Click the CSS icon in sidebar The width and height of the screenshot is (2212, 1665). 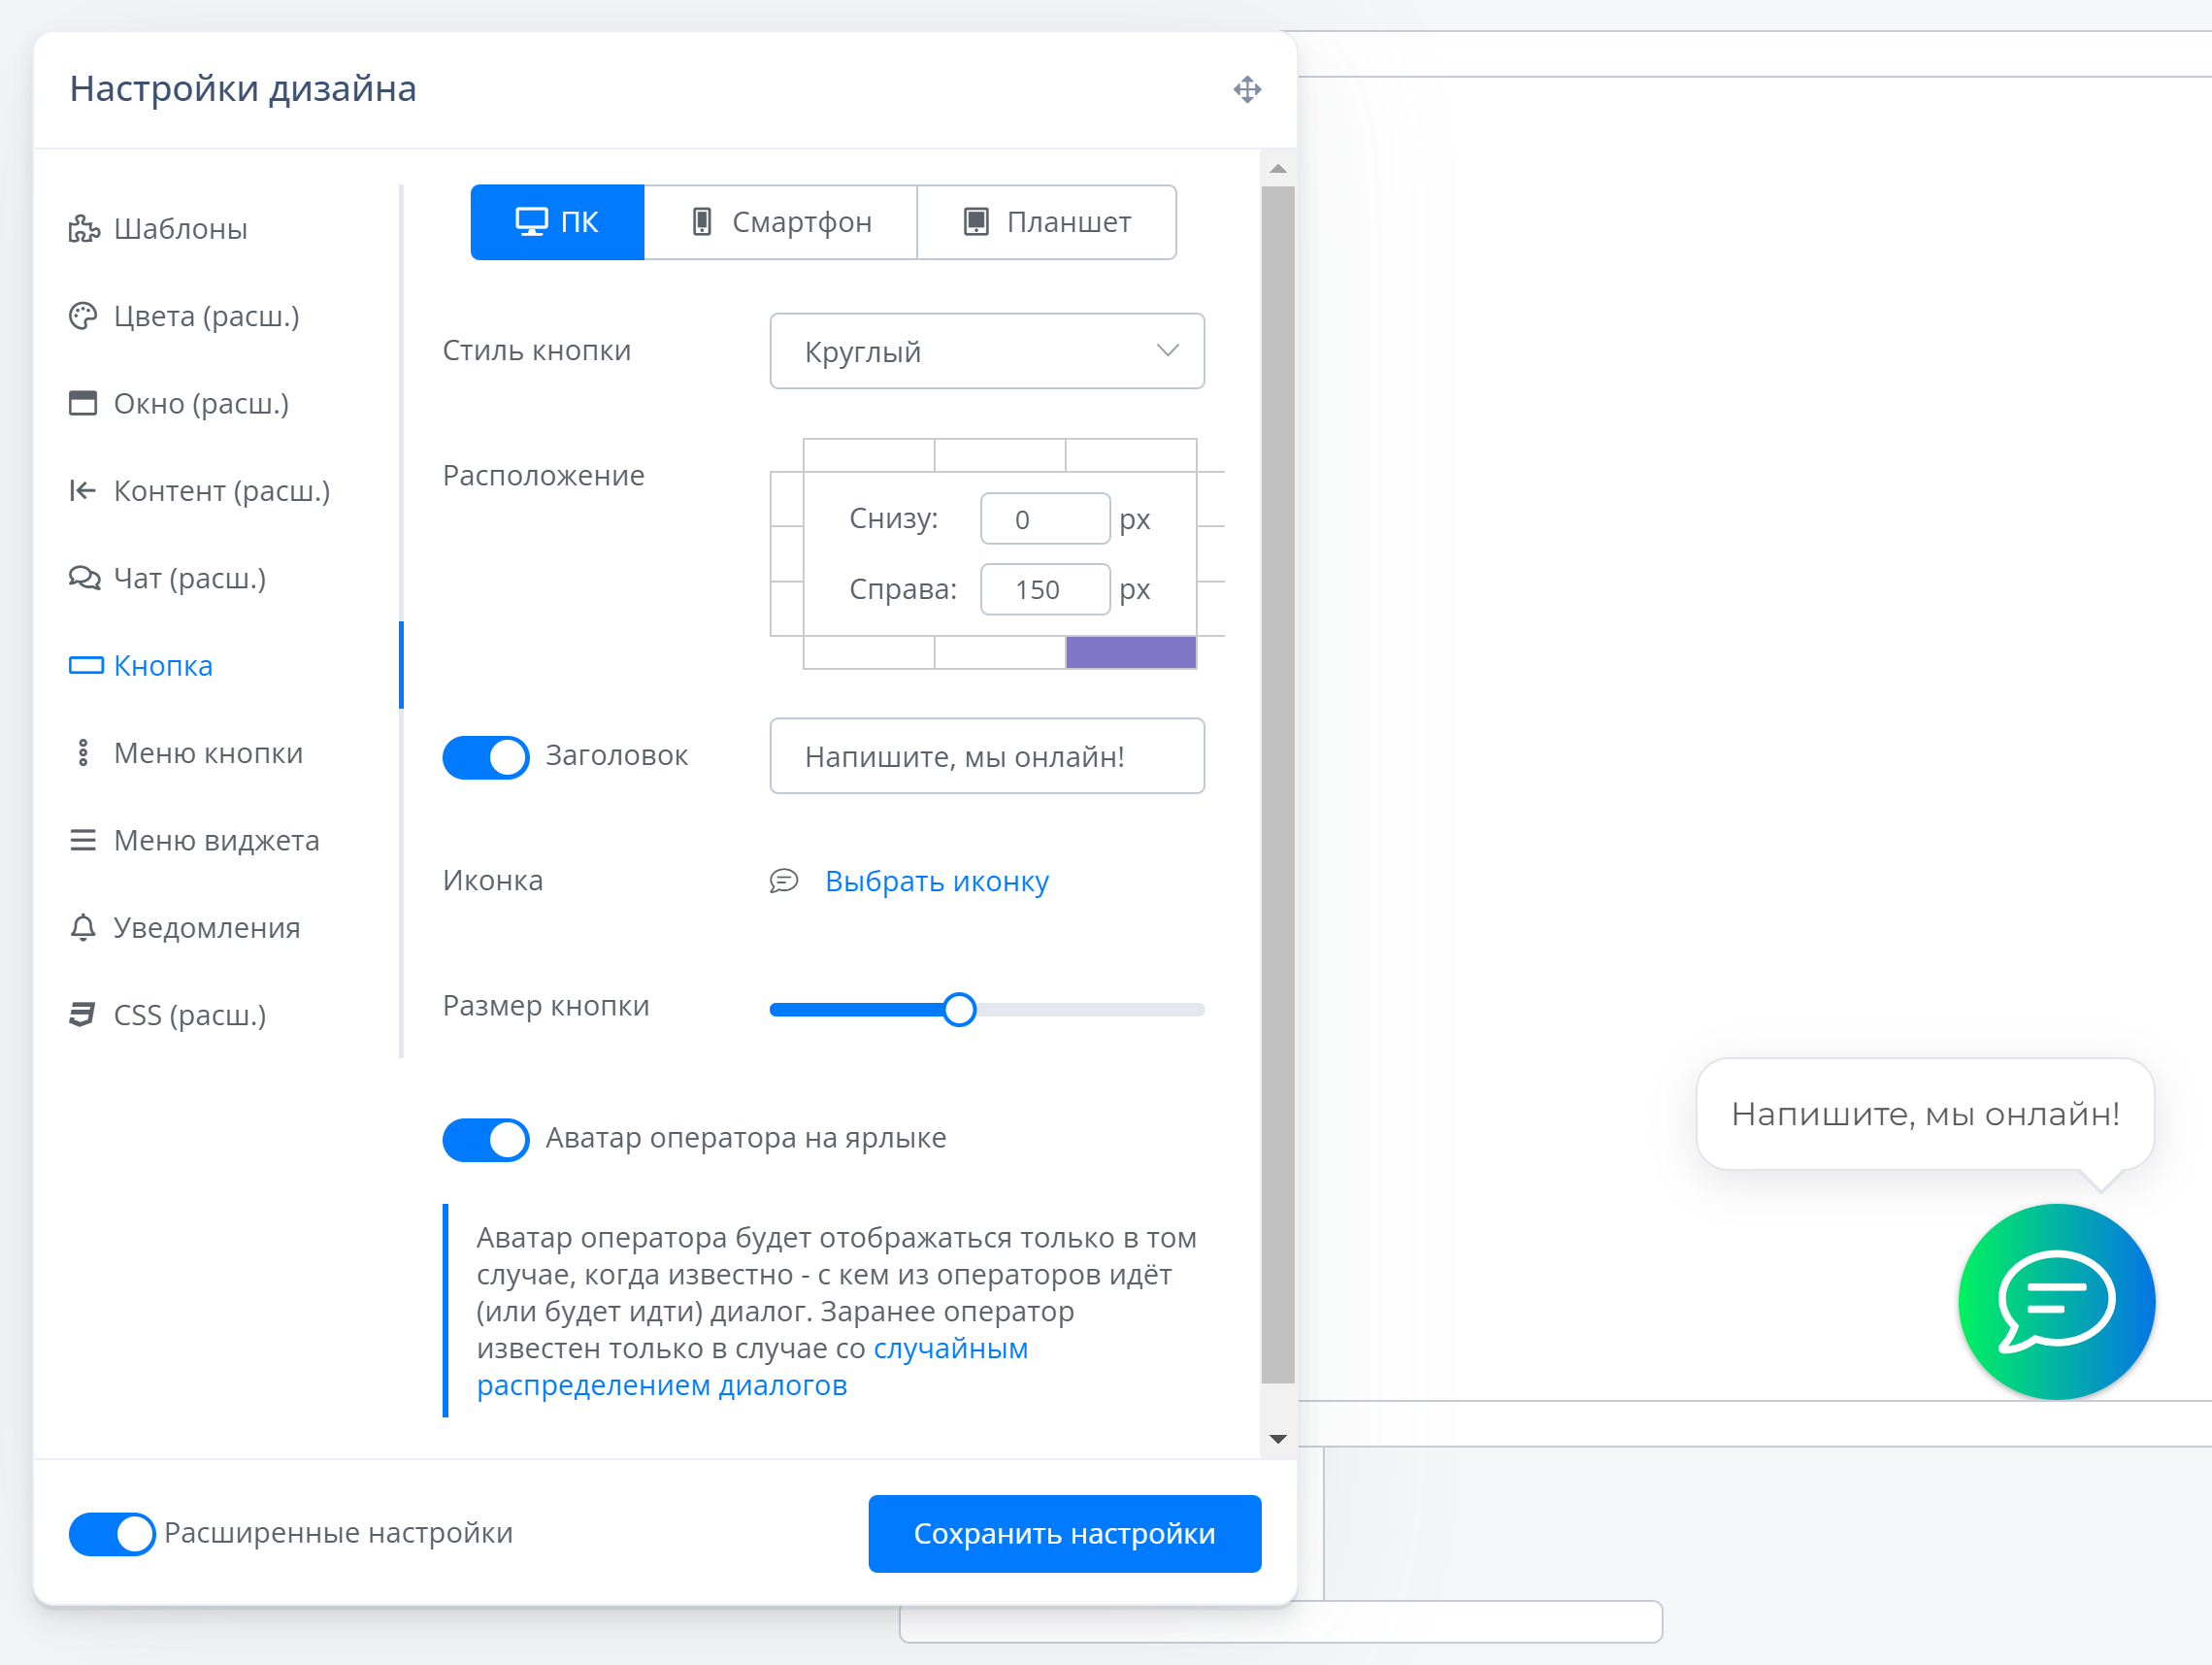point(83,1014)
